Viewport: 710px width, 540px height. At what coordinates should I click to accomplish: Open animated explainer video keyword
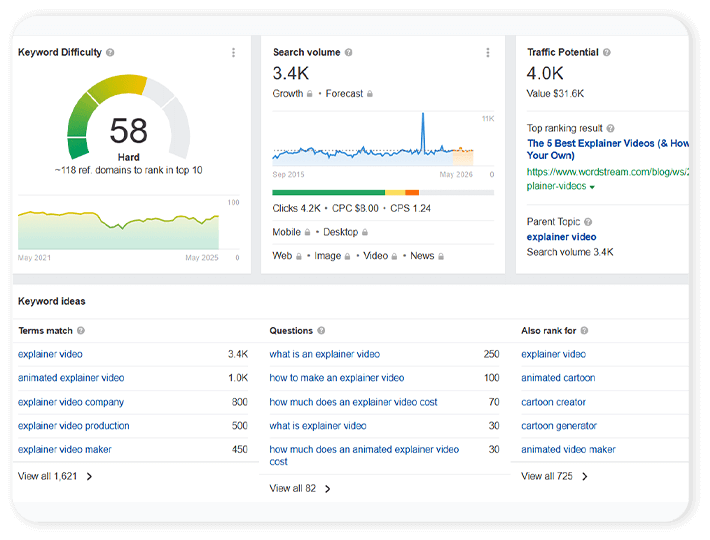pos(71,378)
